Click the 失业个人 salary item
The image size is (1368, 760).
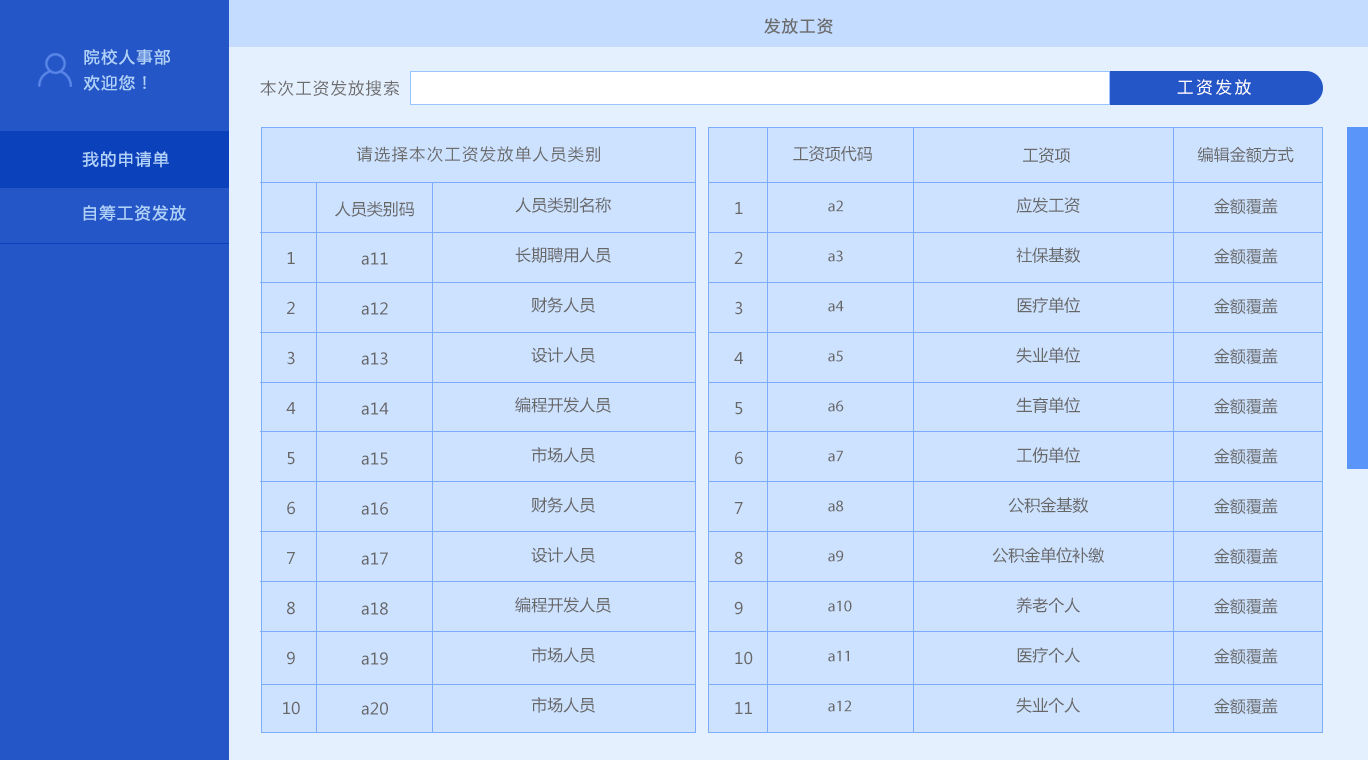point(1047,706)
